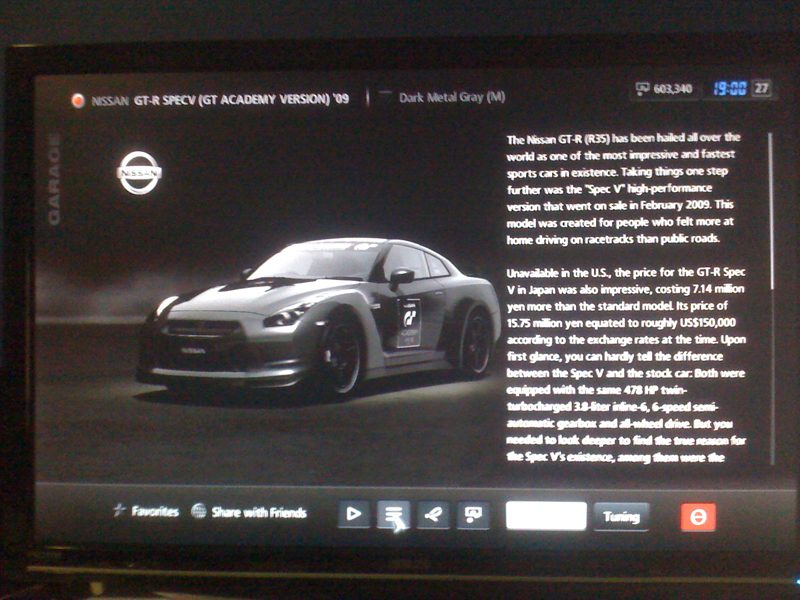The image size is (800, 600).
Task: Click the blank white button beside Tuning
Action: [546, 516]
